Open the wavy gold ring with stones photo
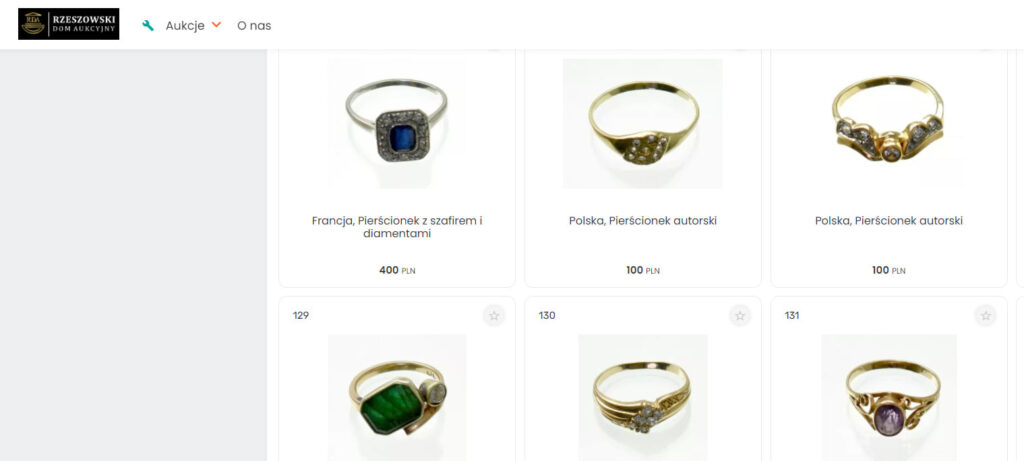The width and height of the screenshot is (1024, 461). (889, 123)
